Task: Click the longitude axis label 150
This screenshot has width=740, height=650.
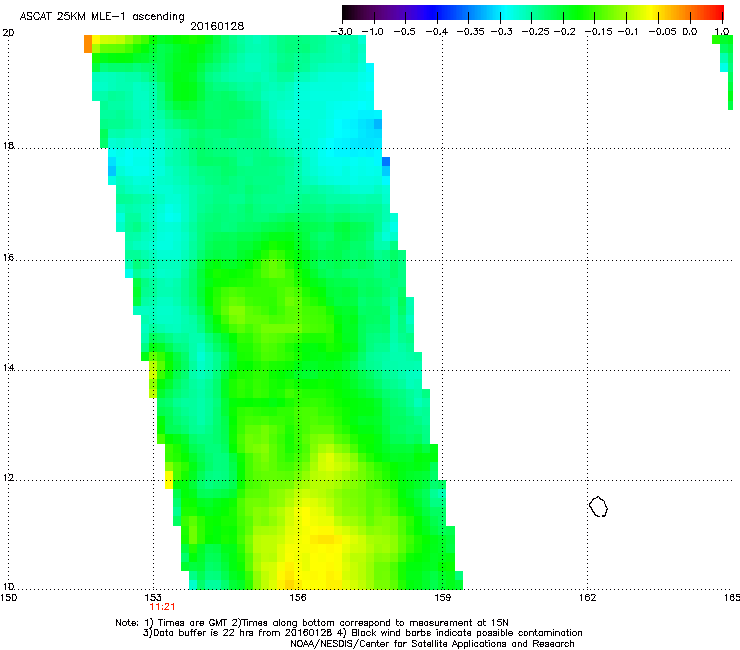Action: click(x=9, y=598)
